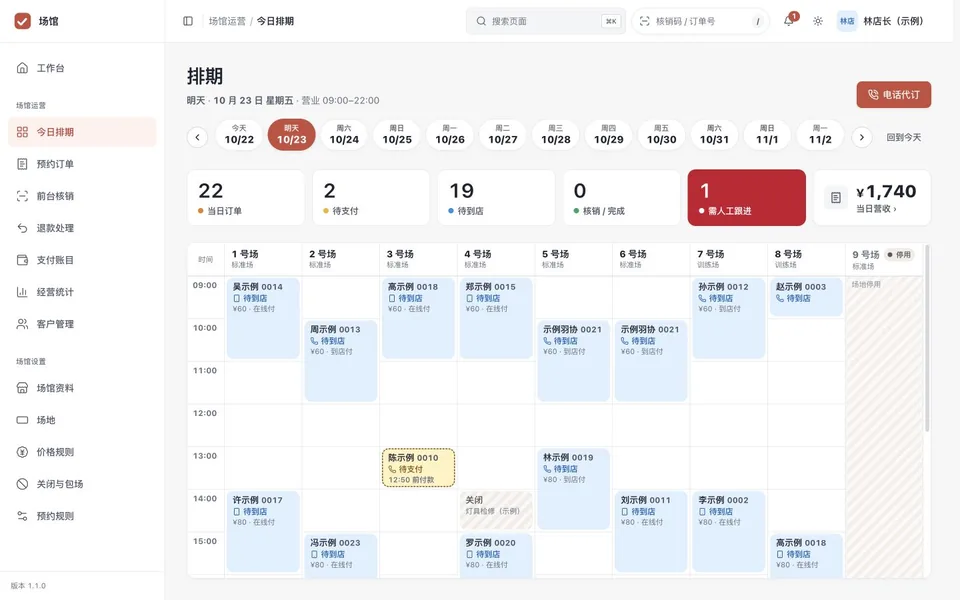Click the 场馆运营 breadcrumb
The height and width of the screenshot is (600, 960).
coord(227,21)
